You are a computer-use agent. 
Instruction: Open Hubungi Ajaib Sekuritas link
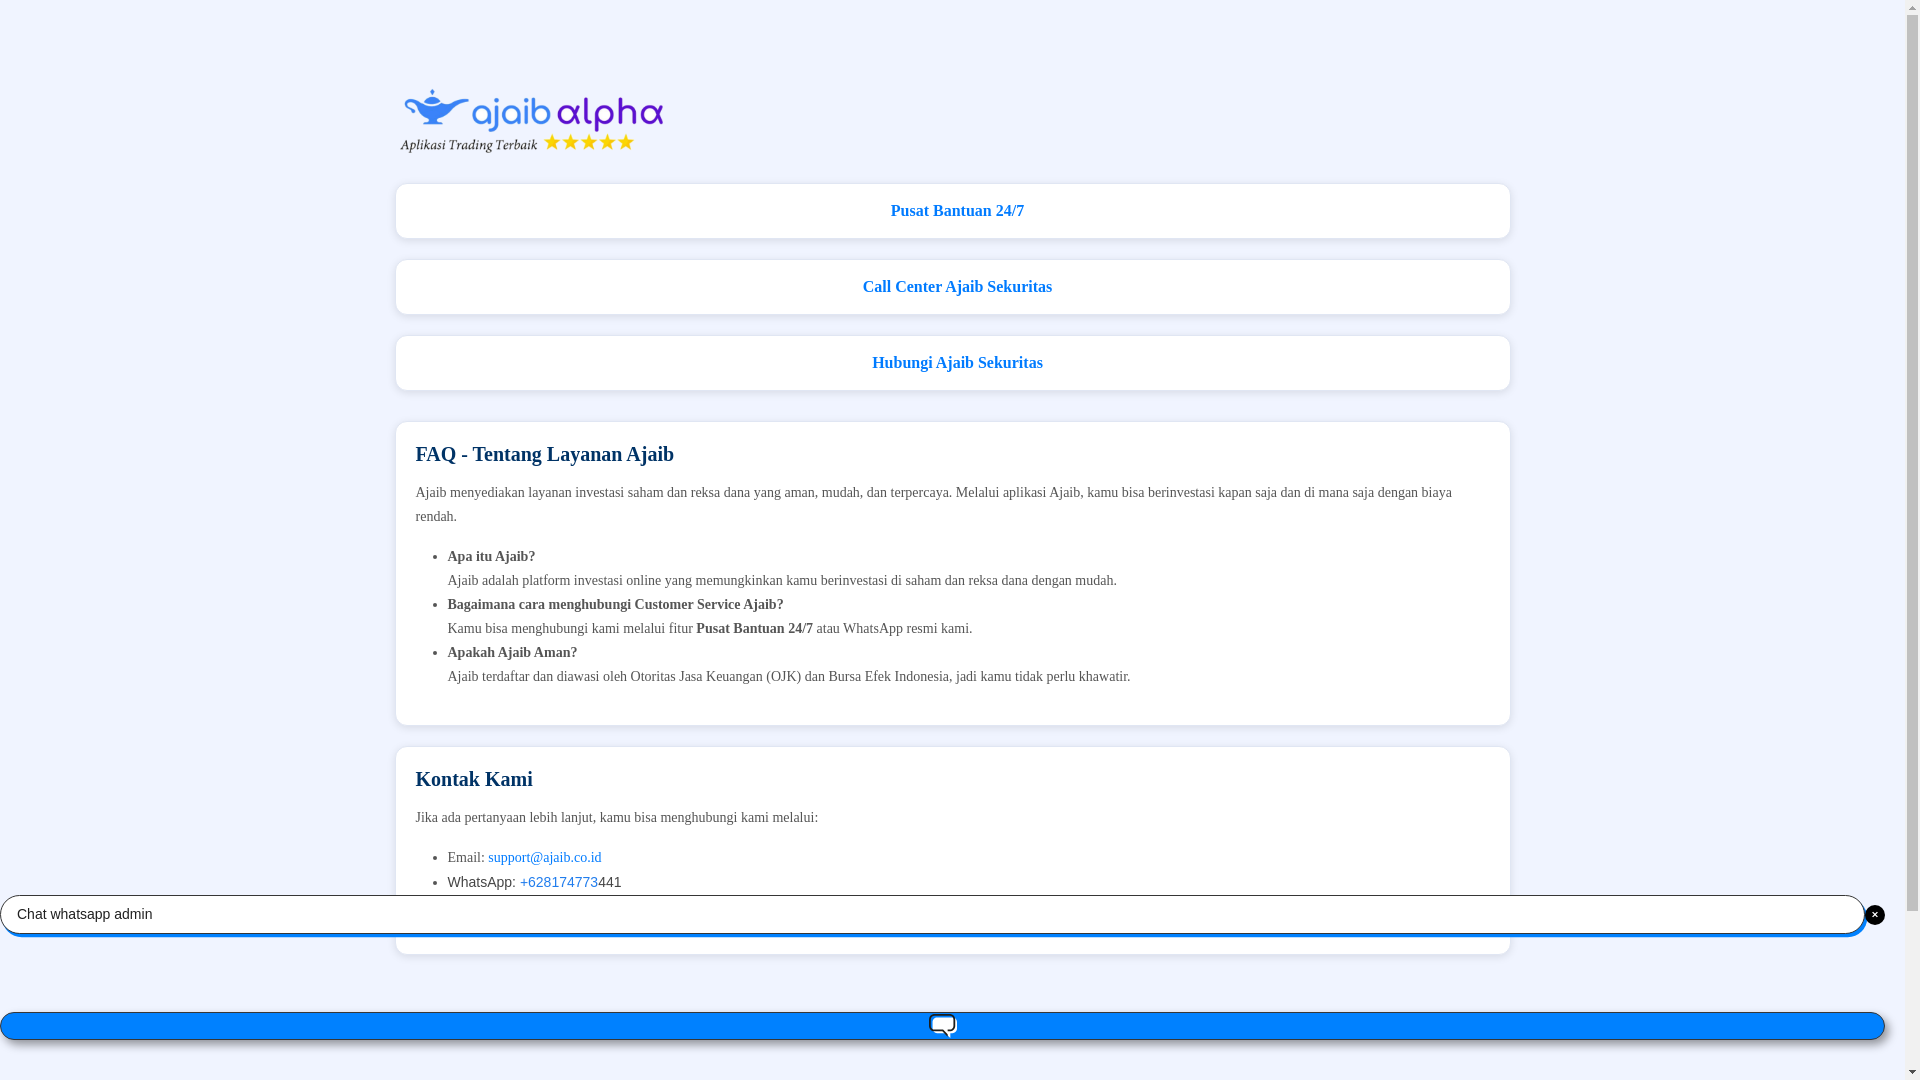[x=957, y=363]
